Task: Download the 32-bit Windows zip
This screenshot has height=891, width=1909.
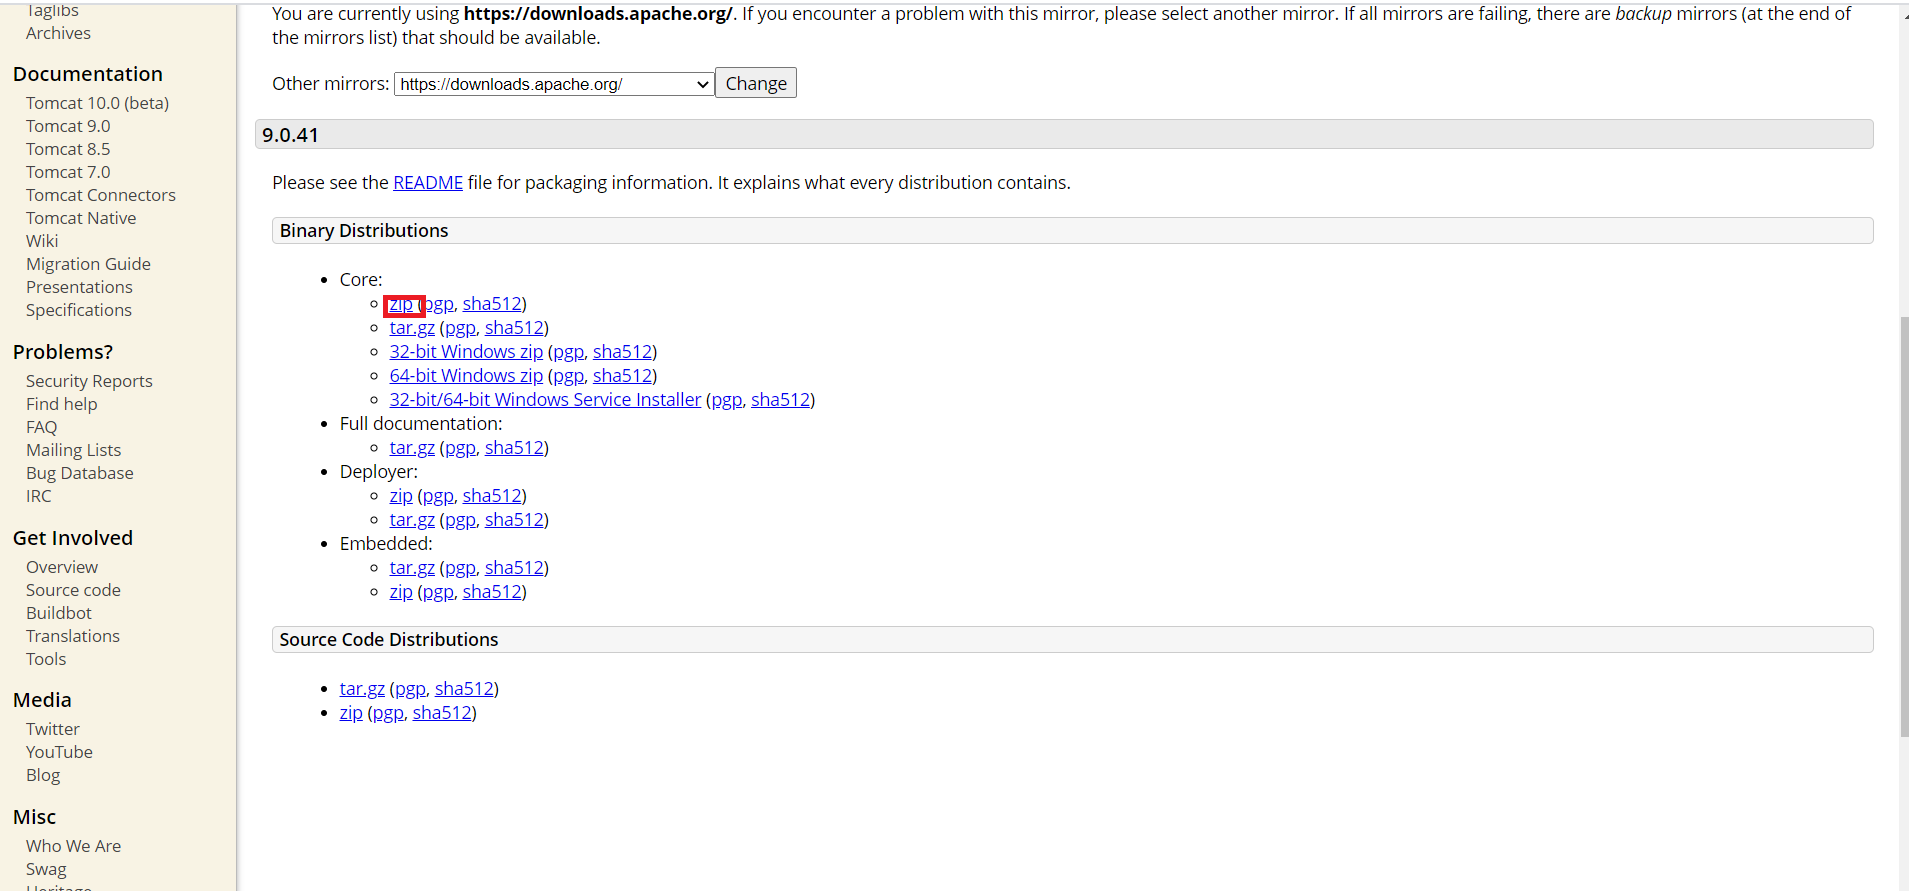Action: tap(466, 352)
